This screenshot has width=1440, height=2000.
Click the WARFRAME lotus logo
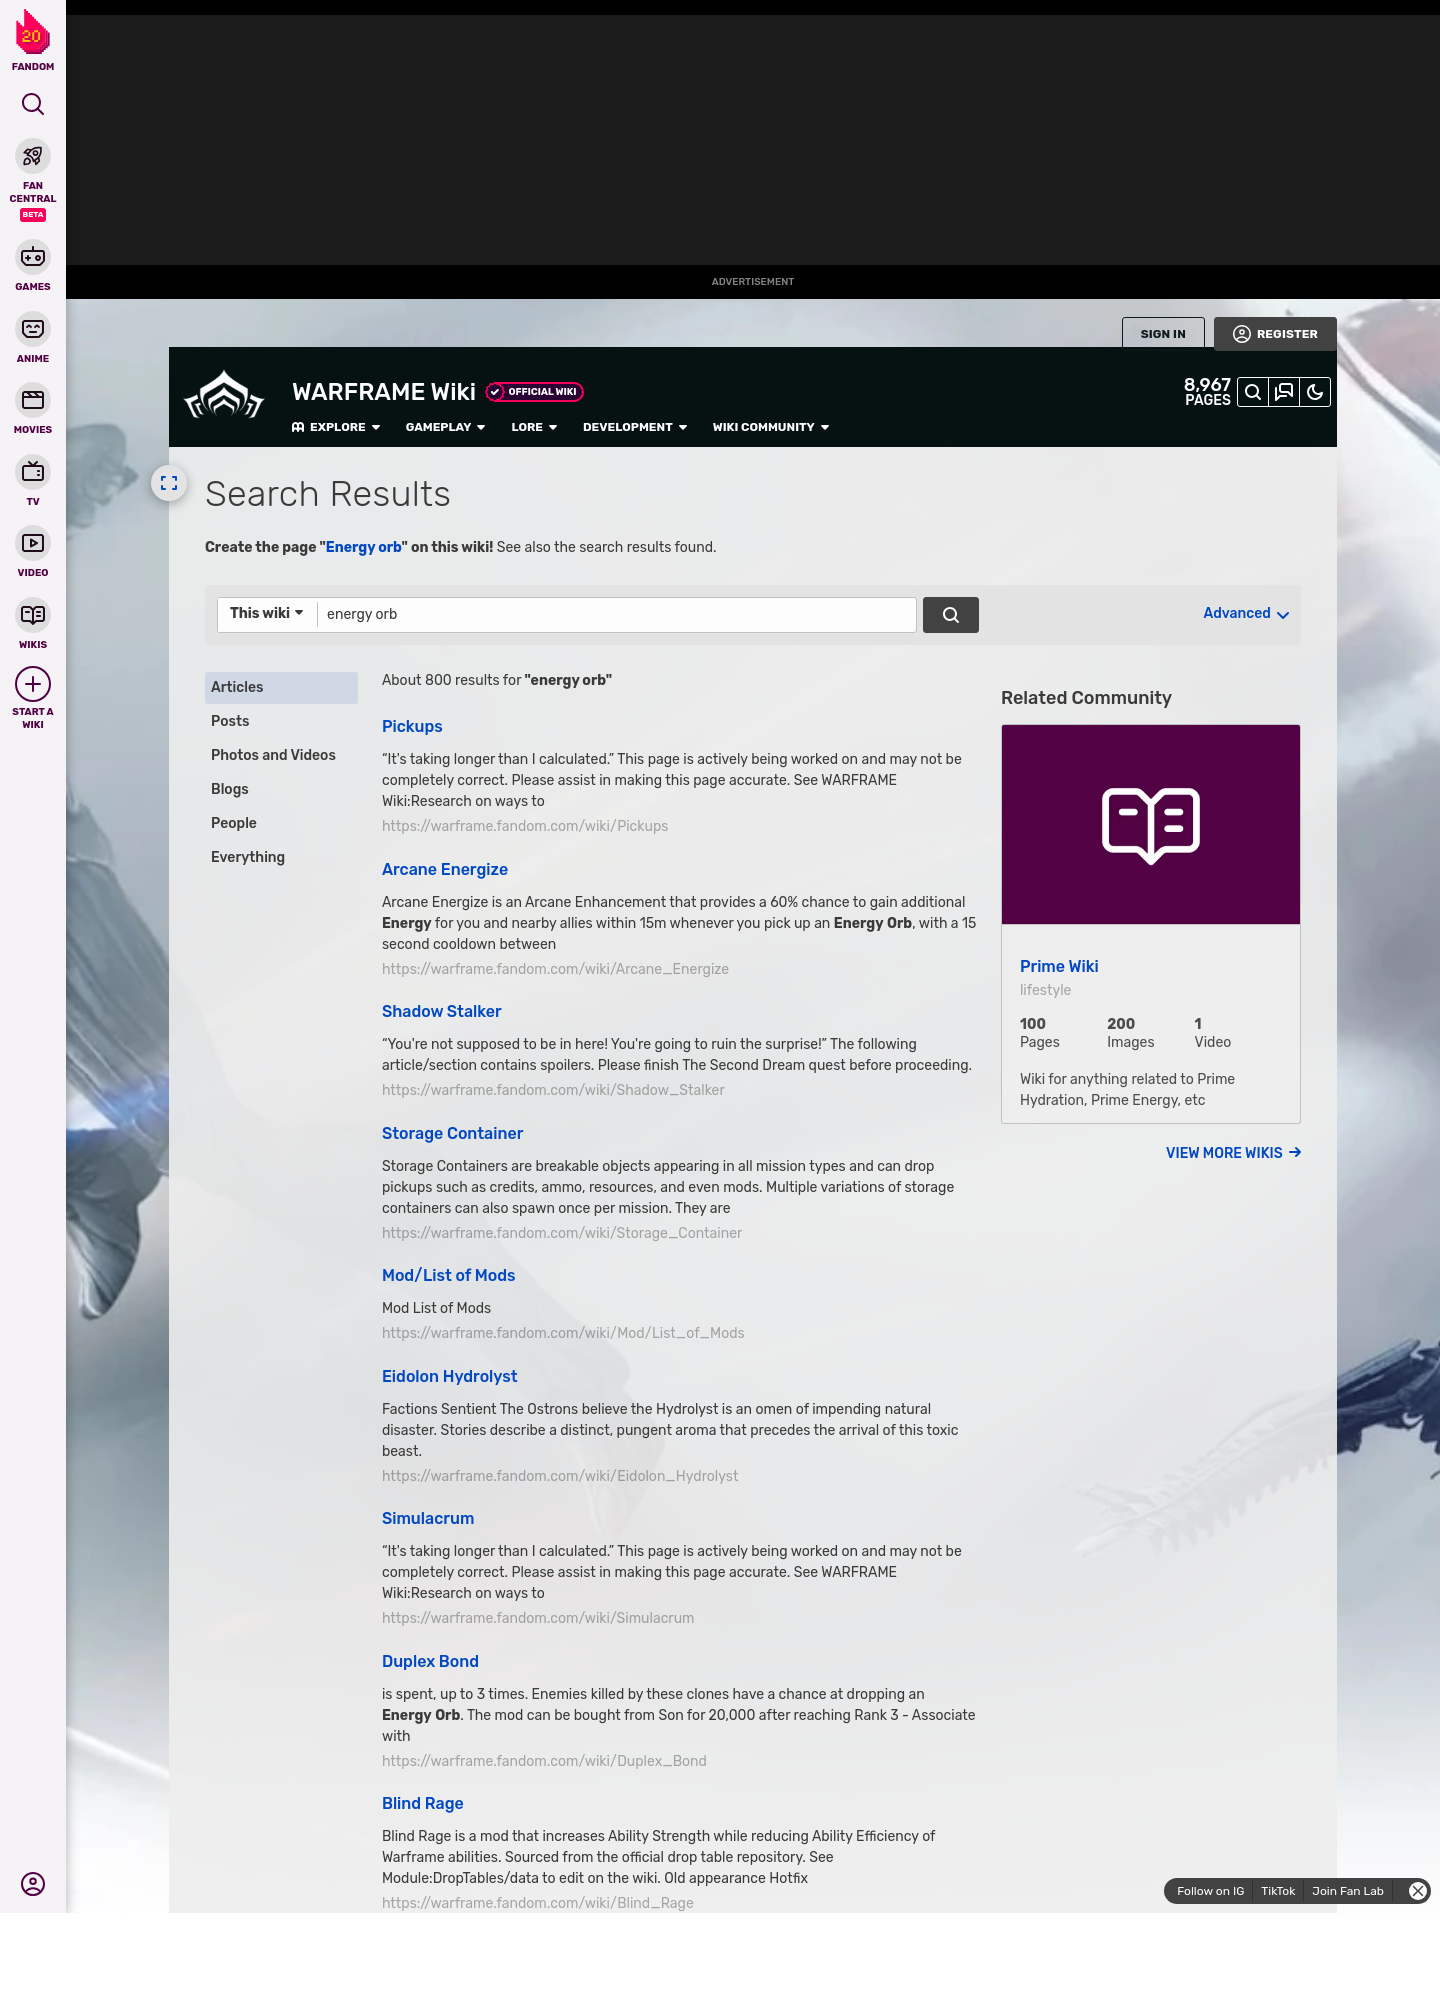224,397
